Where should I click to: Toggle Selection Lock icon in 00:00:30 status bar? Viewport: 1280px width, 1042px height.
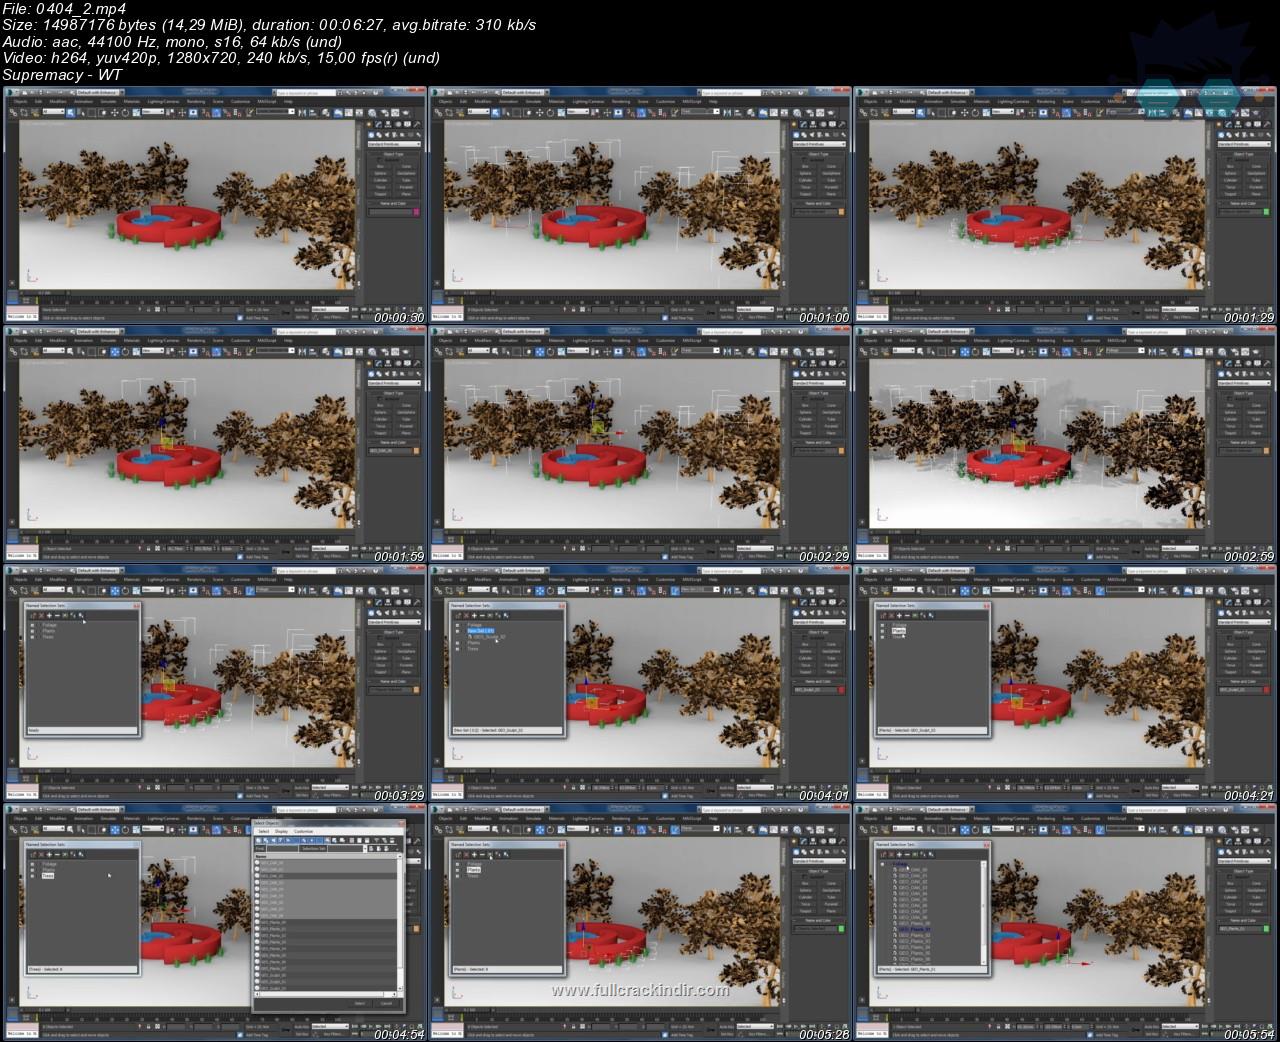click(x=148, y=309)
